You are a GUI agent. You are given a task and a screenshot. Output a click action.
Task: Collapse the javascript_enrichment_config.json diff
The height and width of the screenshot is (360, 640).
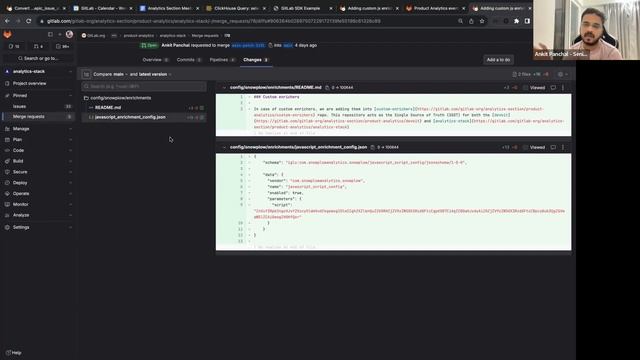point(224,147)
